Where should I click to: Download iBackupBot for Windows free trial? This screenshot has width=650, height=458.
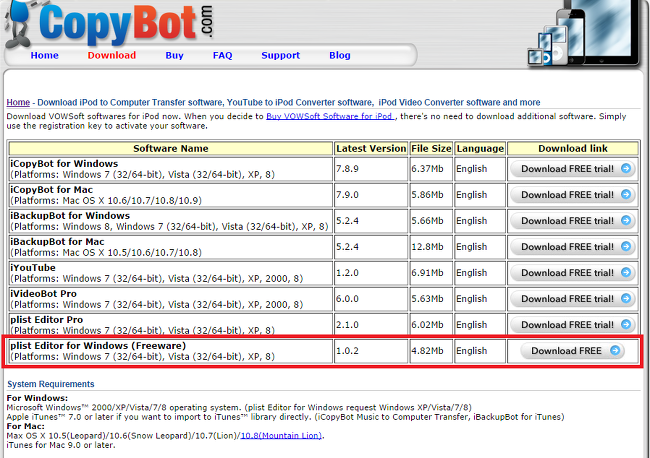pos(572,221)
